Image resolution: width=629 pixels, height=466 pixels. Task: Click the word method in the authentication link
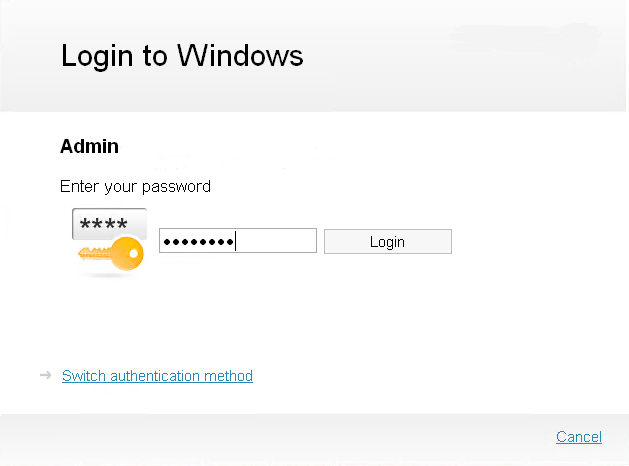(x=228, y=376)
